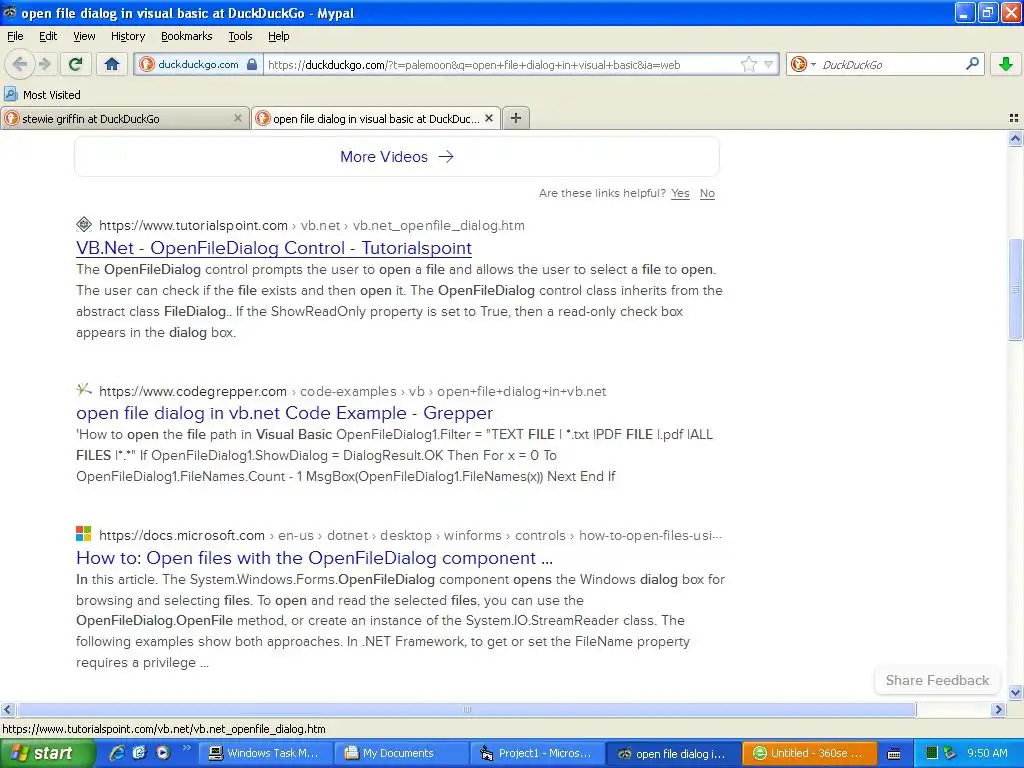Screen dimensions: 1024x768
Task: Switch to Windows Task Manager taskbar button
Action: pyautogui.click(x=264, y=753)
